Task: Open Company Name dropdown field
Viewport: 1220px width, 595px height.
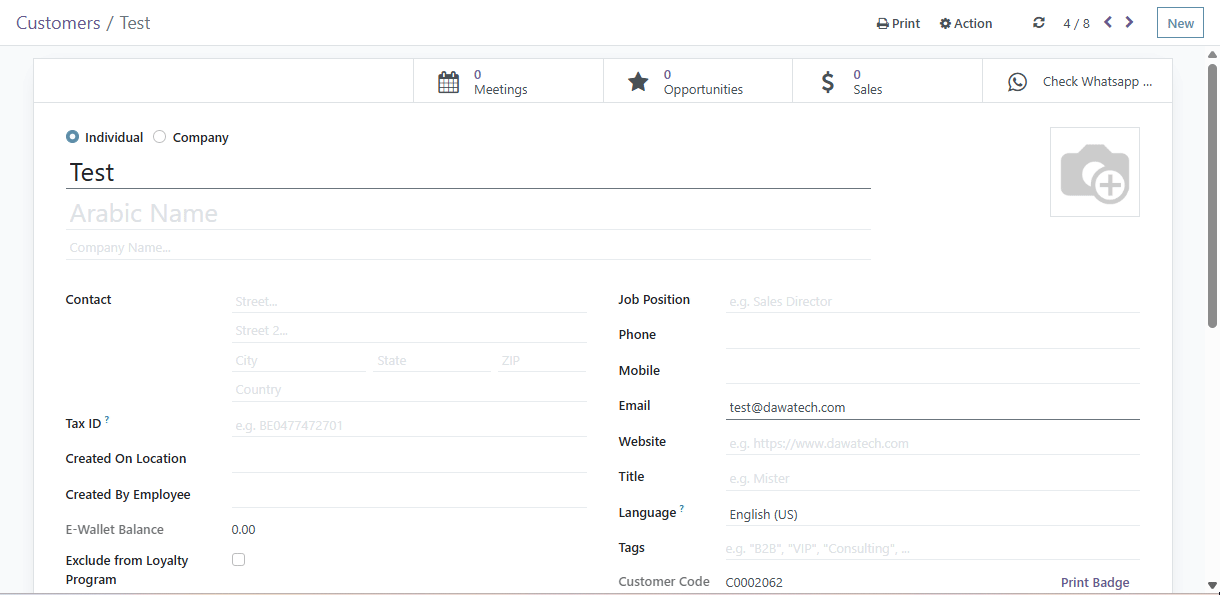Action: tap(468, 247)
